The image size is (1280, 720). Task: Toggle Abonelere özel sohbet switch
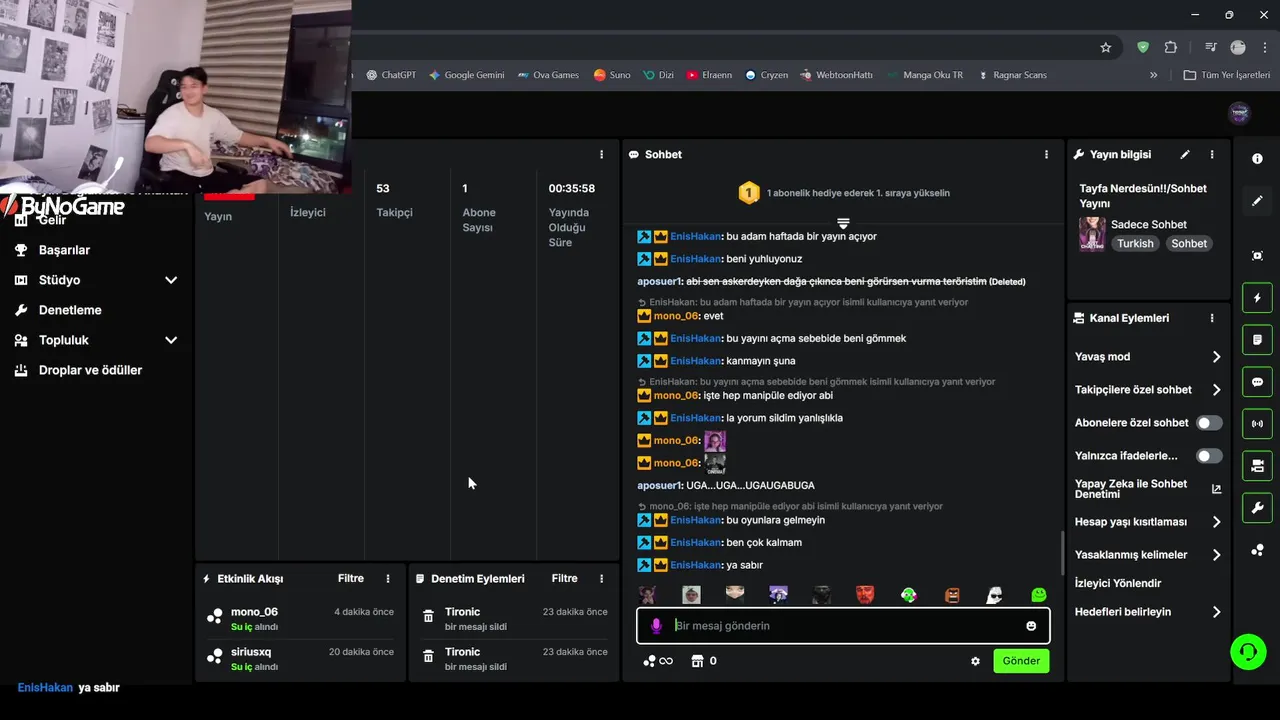(1209, 423)
